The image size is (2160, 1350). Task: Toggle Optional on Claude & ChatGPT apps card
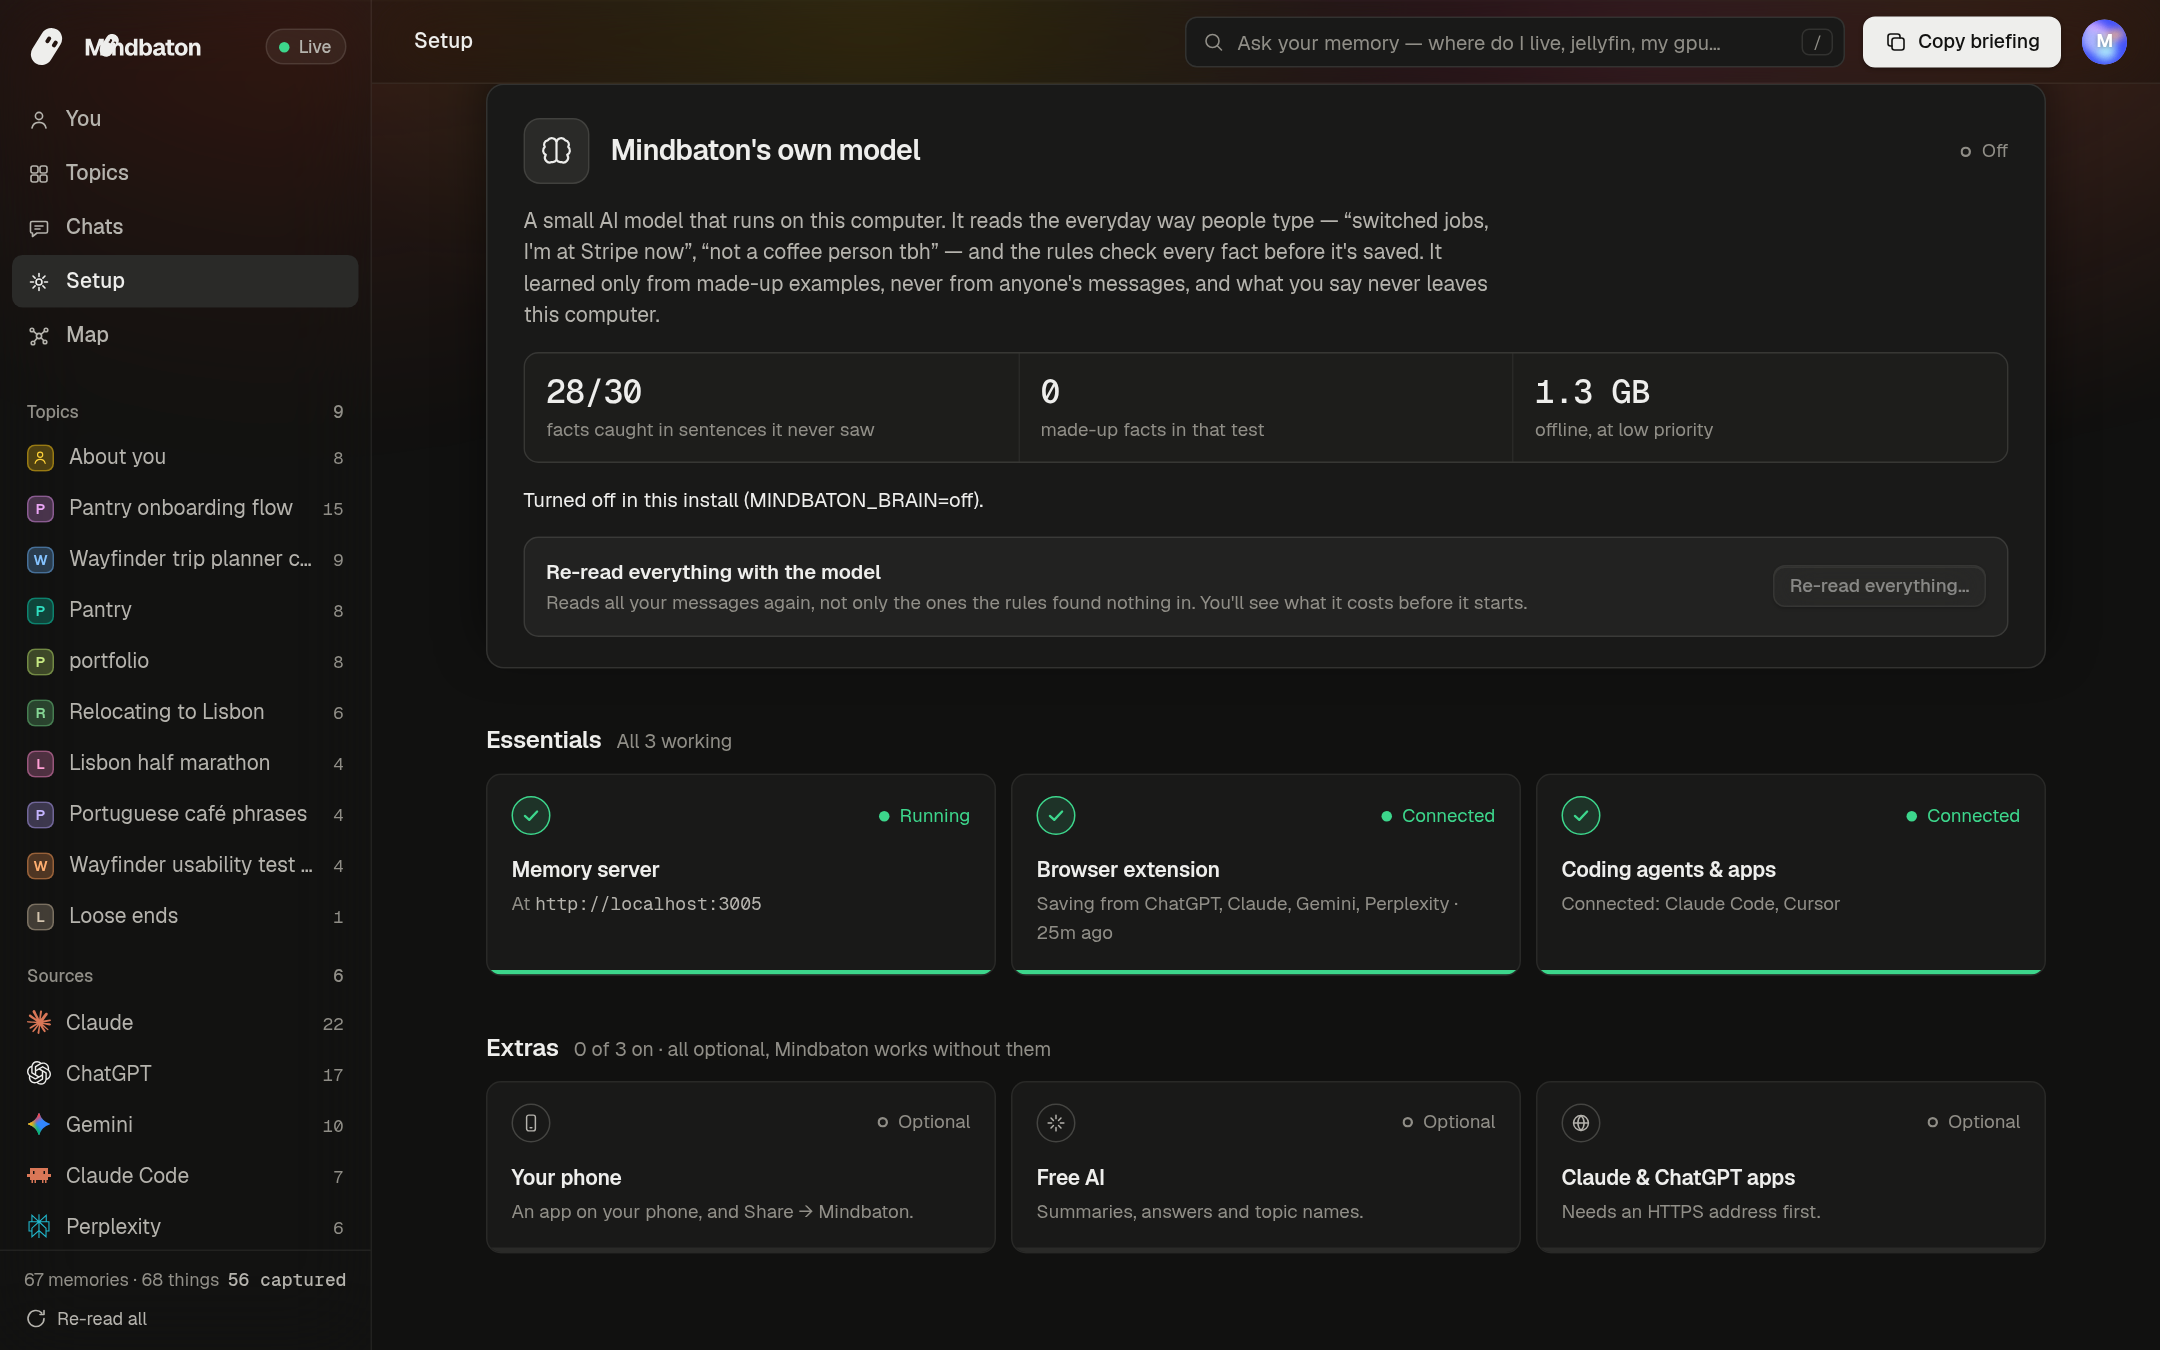1973,1122
